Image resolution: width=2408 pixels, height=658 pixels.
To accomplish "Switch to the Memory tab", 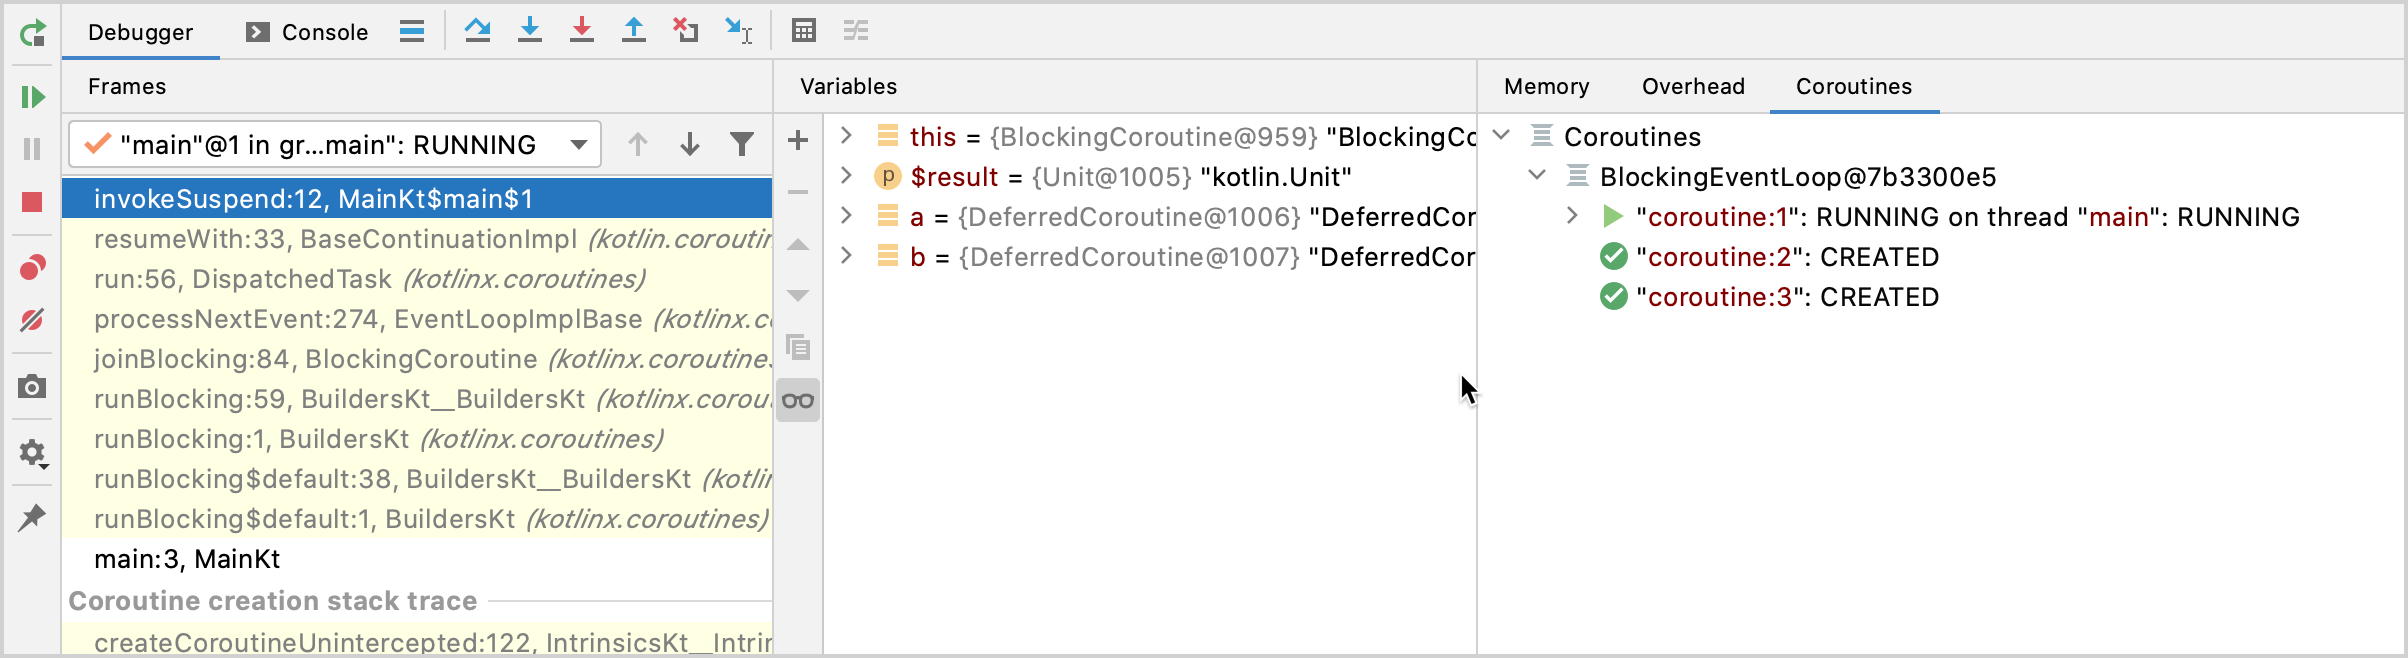I will [1546, 87].
